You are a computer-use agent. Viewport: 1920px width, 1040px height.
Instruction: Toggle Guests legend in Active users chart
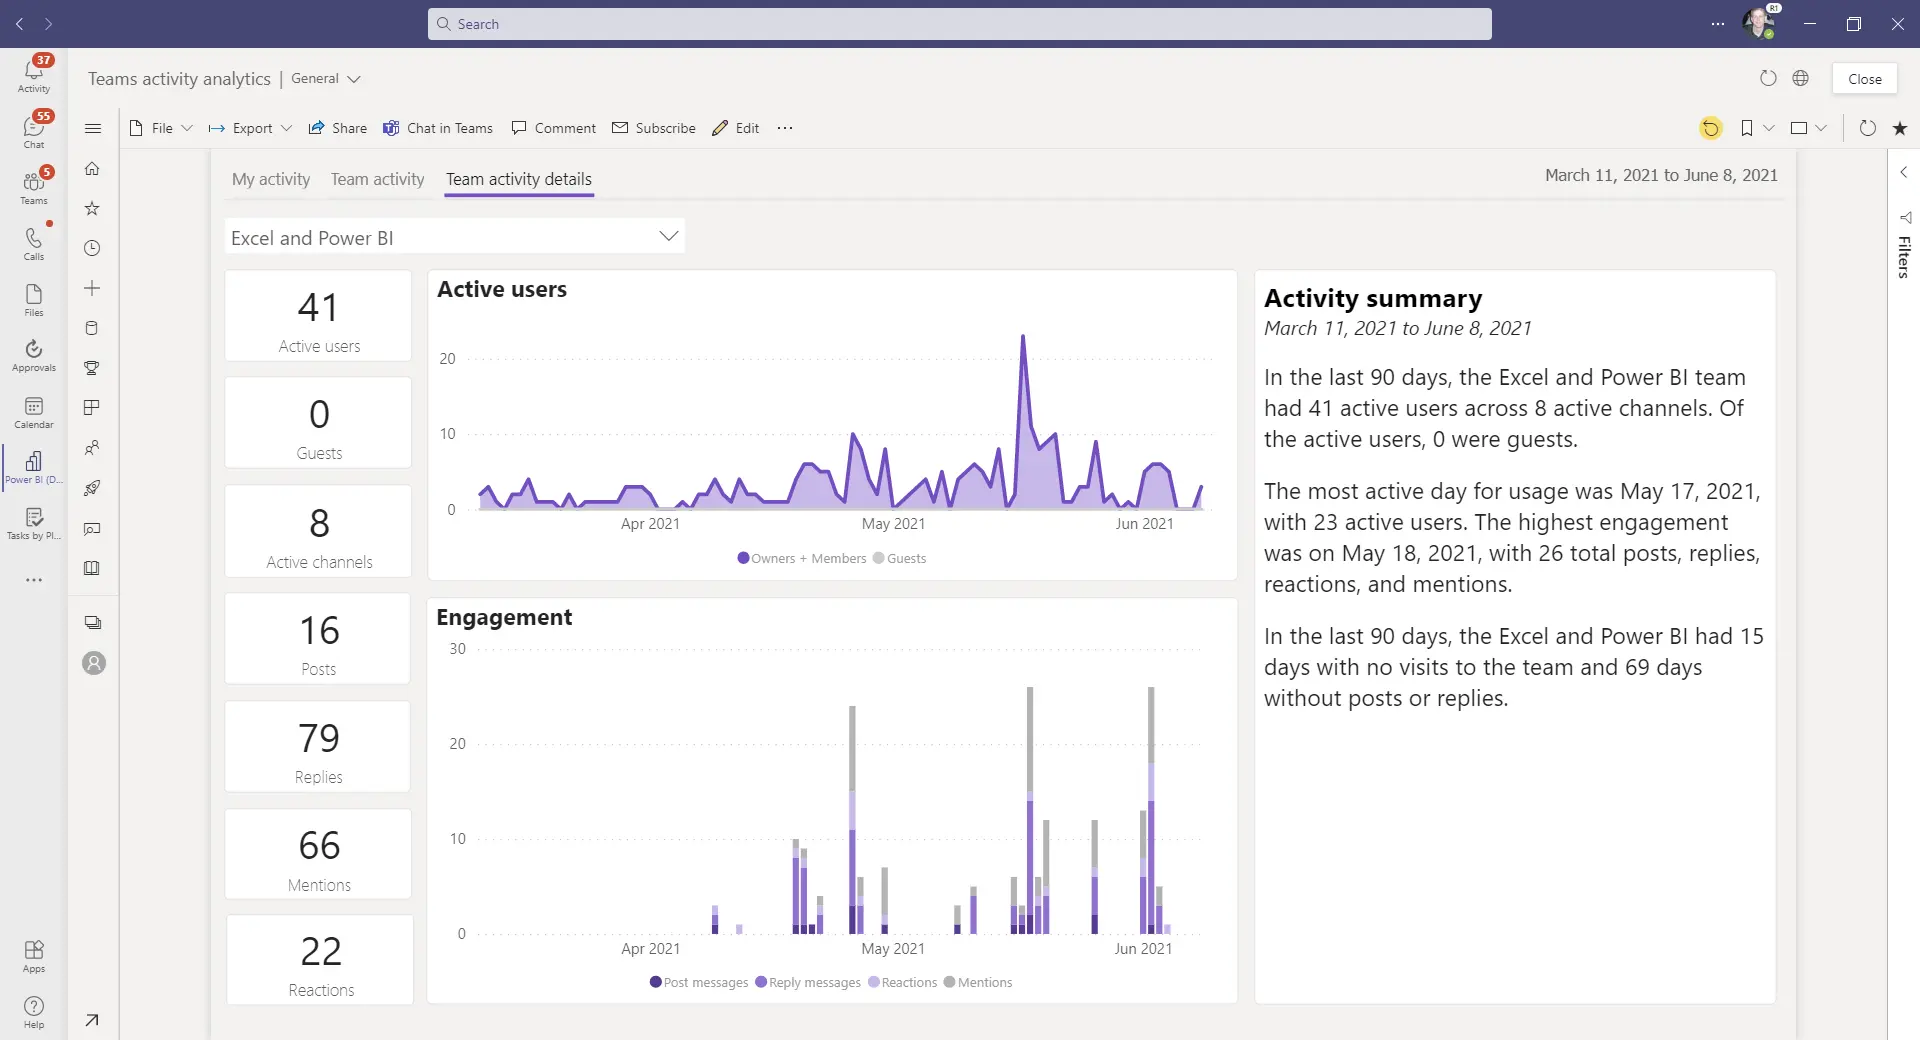coord(900,558)
